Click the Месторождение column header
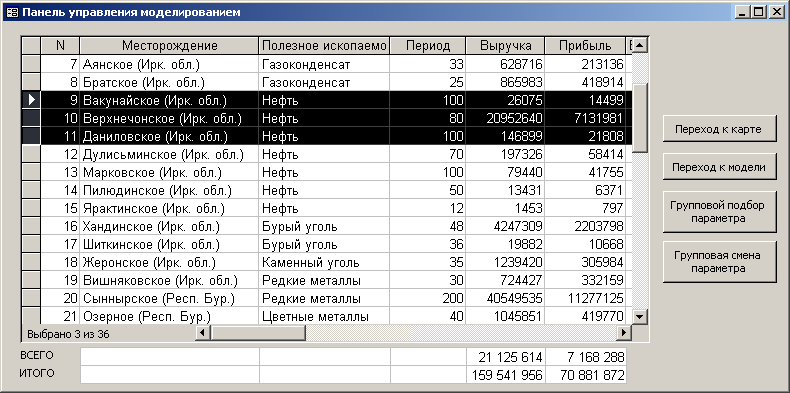The width and height of the screenshot is (790, 393). tap(169, 46)
